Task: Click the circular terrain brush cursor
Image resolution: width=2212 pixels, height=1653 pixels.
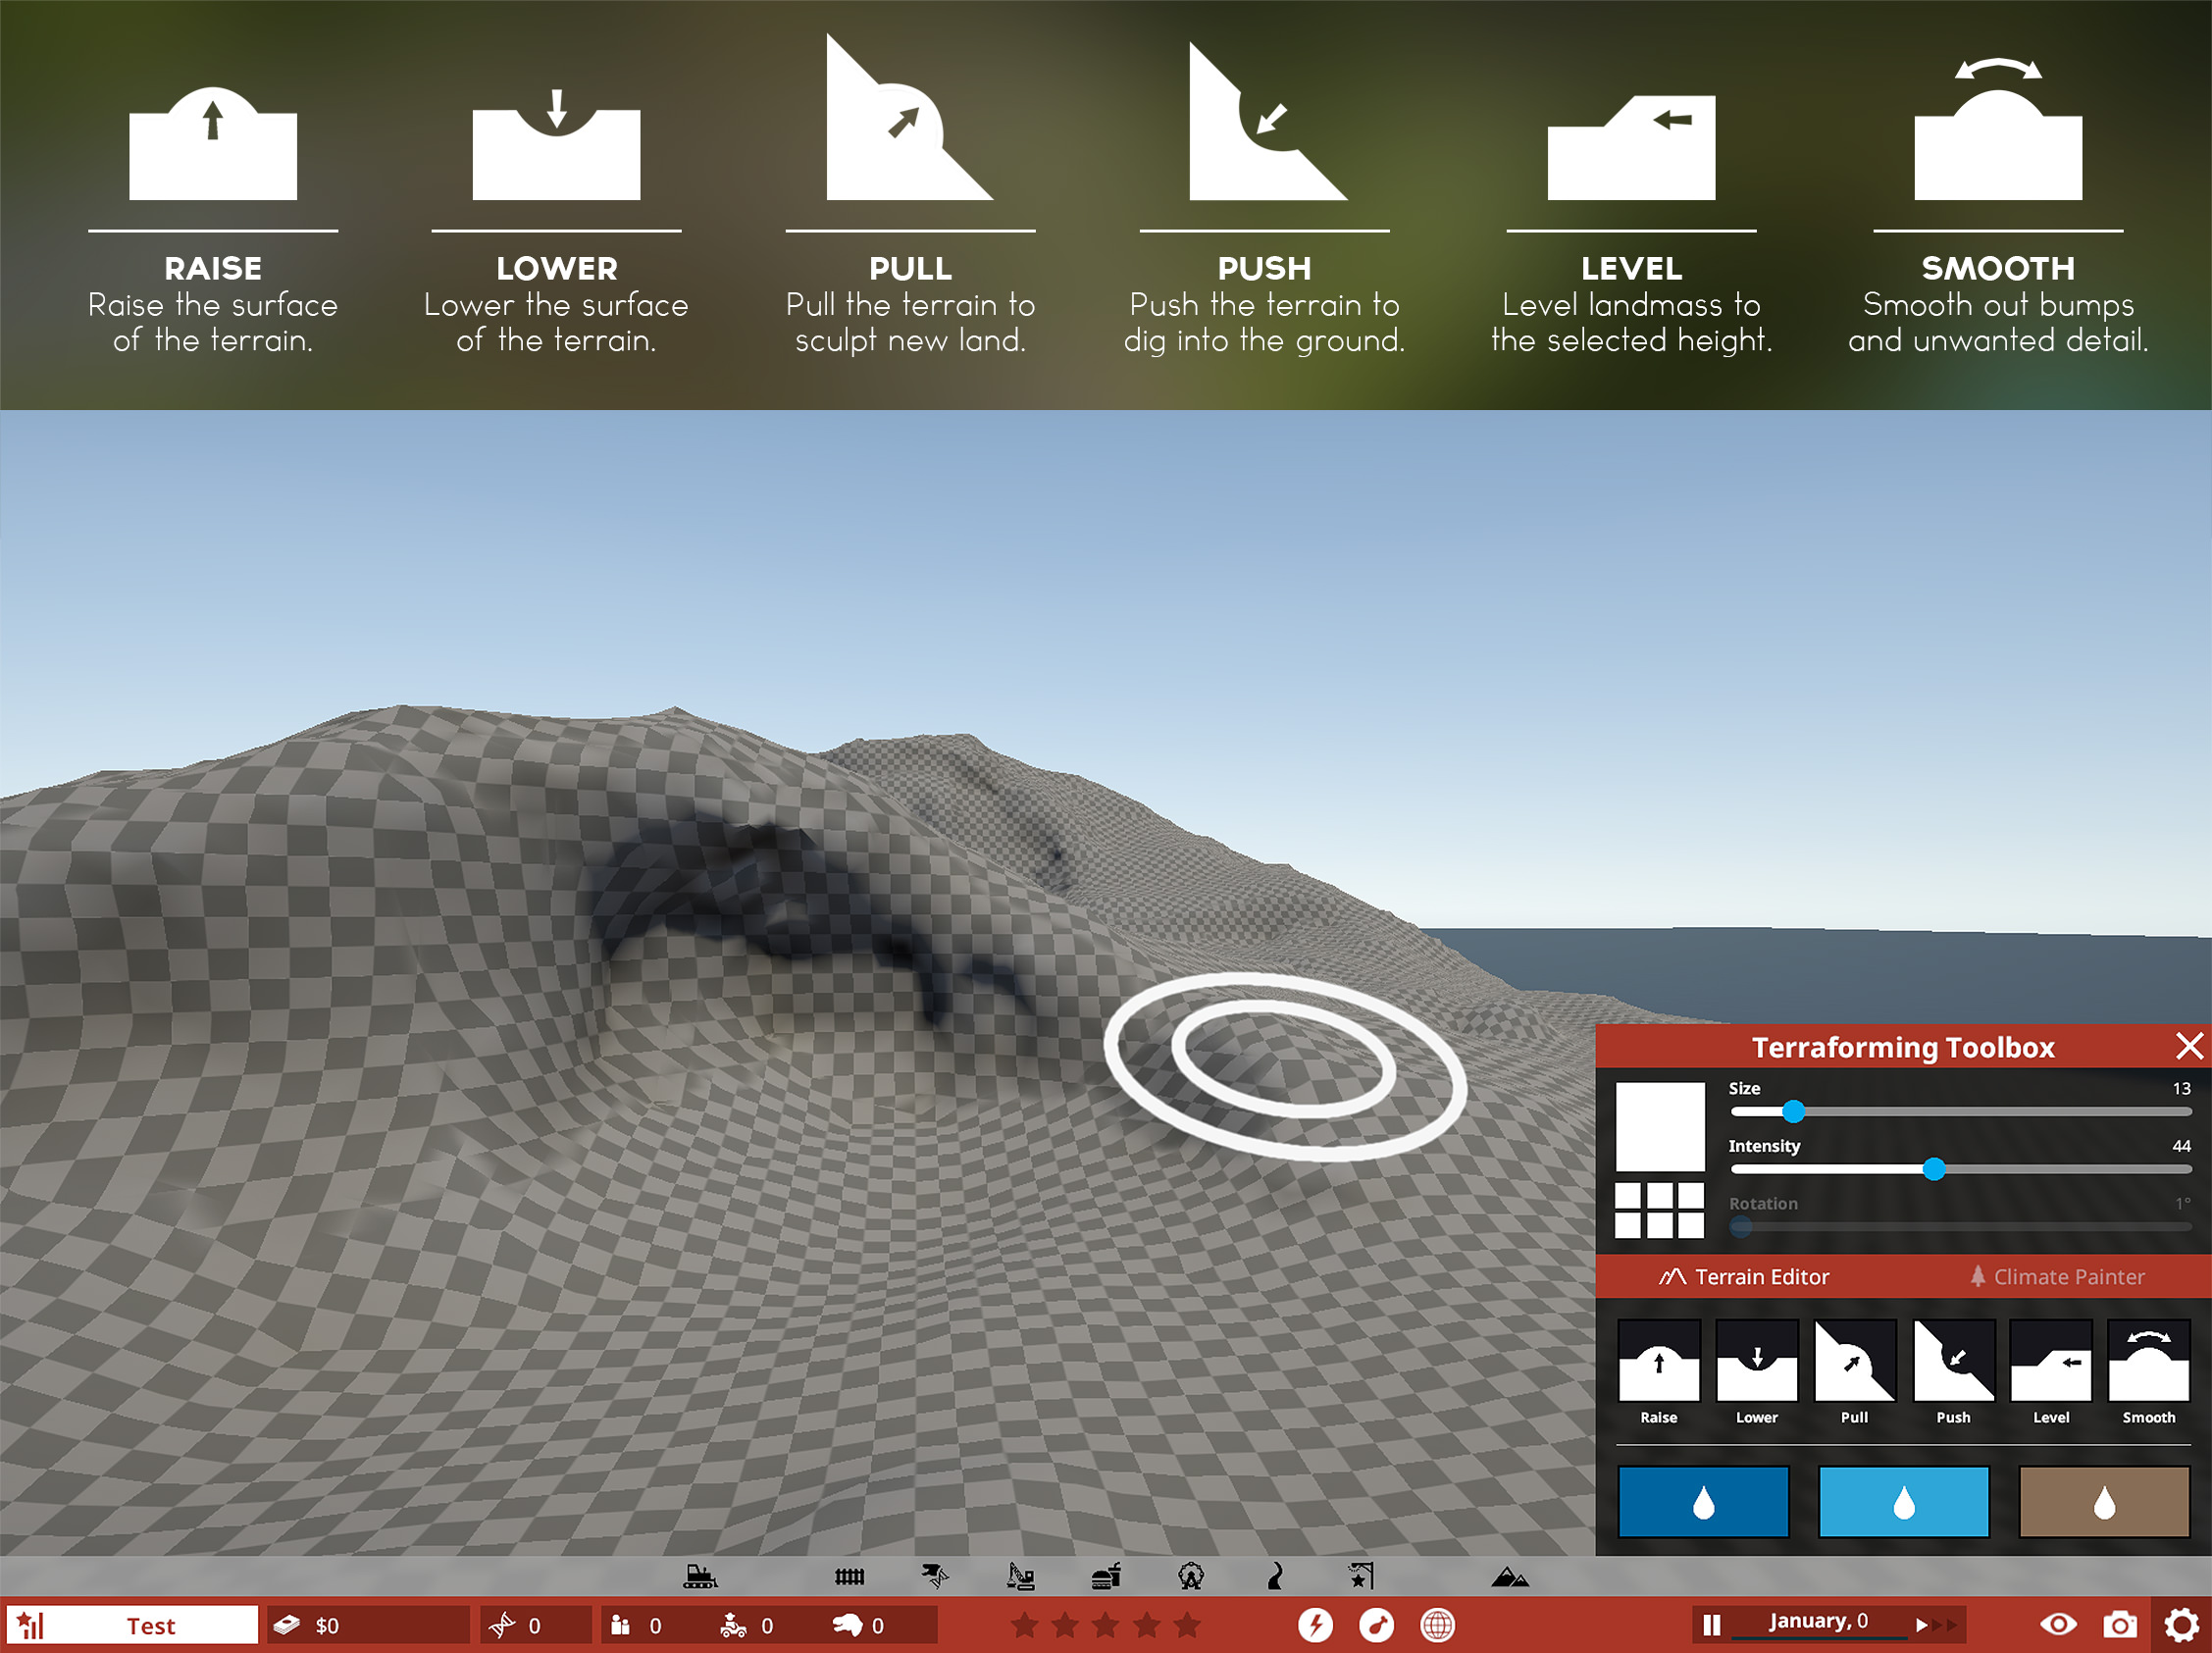Action: pos(1284,1068)
